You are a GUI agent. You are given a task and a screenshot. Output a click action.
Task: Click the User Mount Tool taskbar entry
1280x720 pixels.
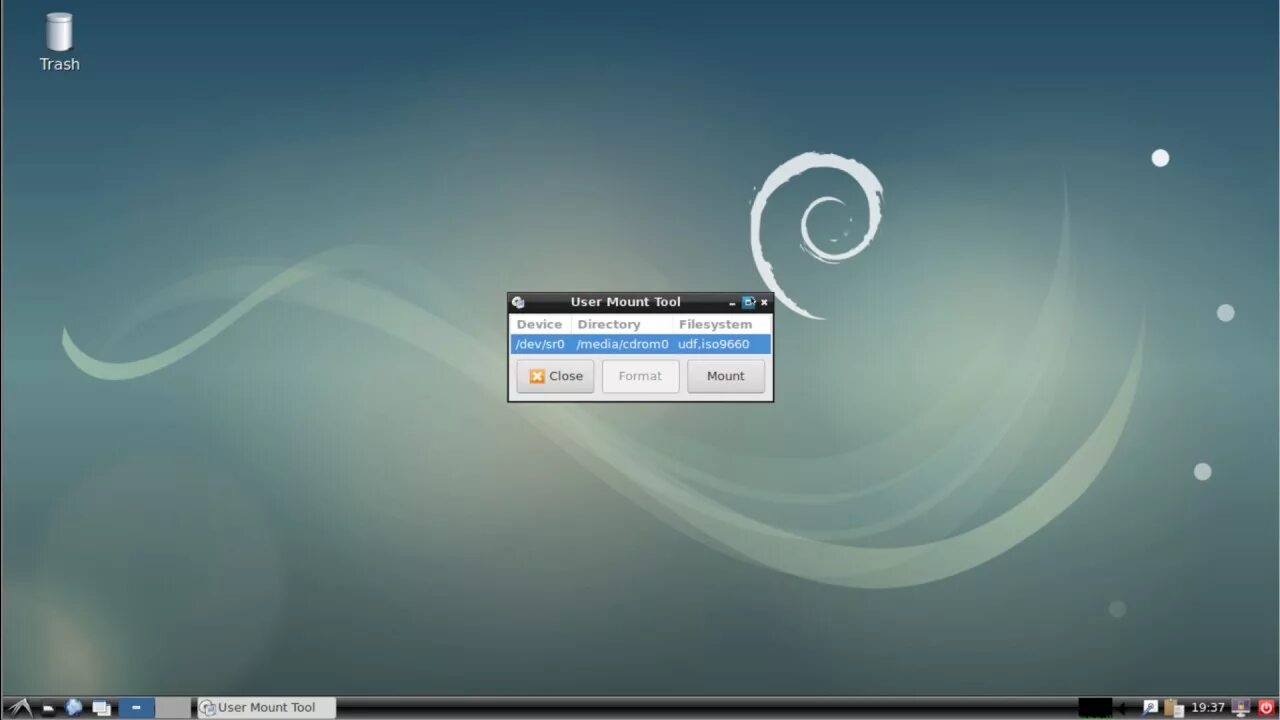(266, 707)
